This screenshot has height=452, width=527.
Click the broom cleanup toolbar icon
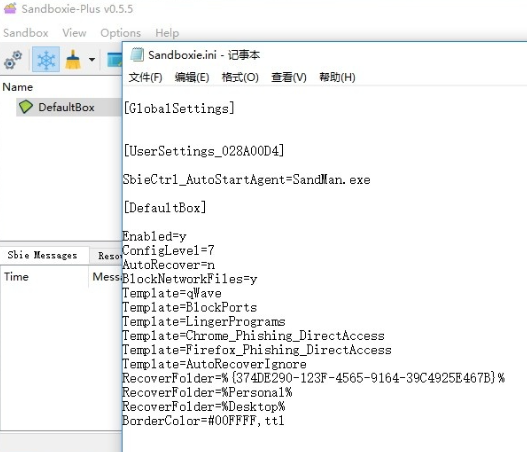click(x=73, y=59)
